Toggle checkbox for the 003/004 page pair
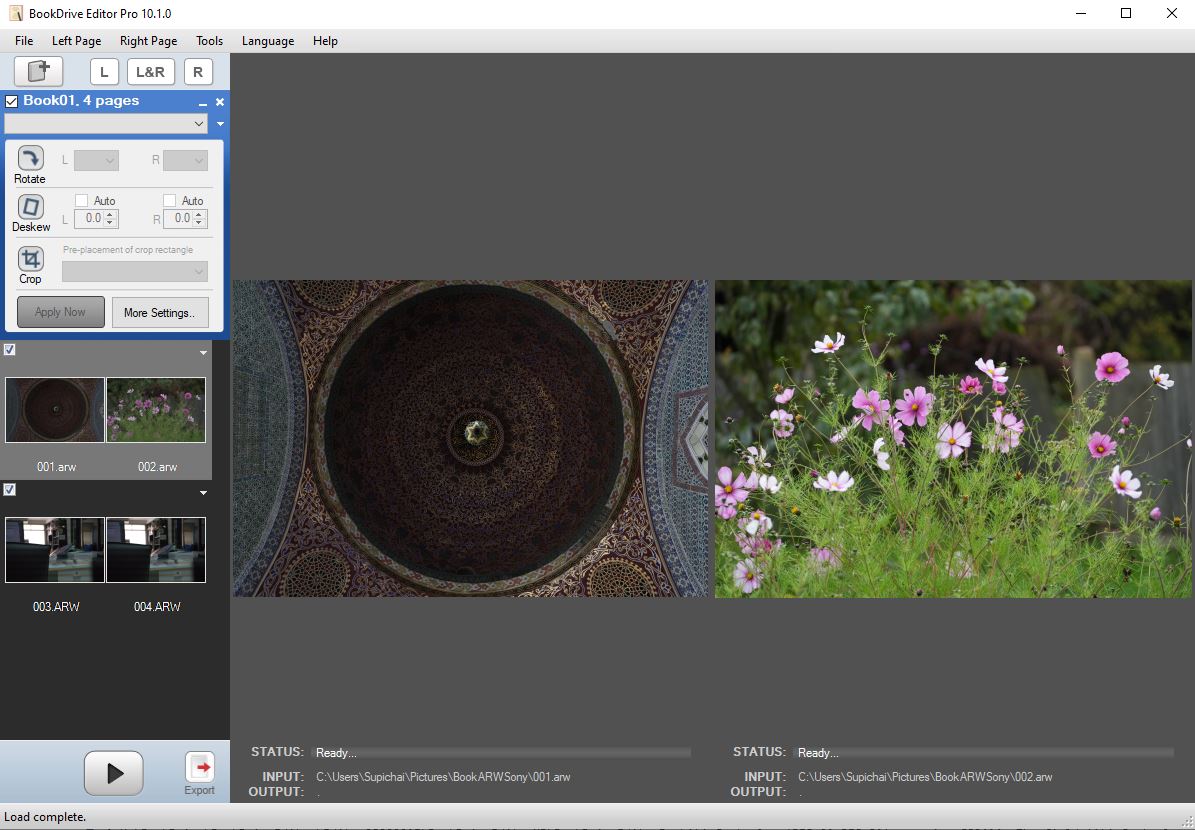This screenshot has width=1195, height=830. [x=9, y=489]
